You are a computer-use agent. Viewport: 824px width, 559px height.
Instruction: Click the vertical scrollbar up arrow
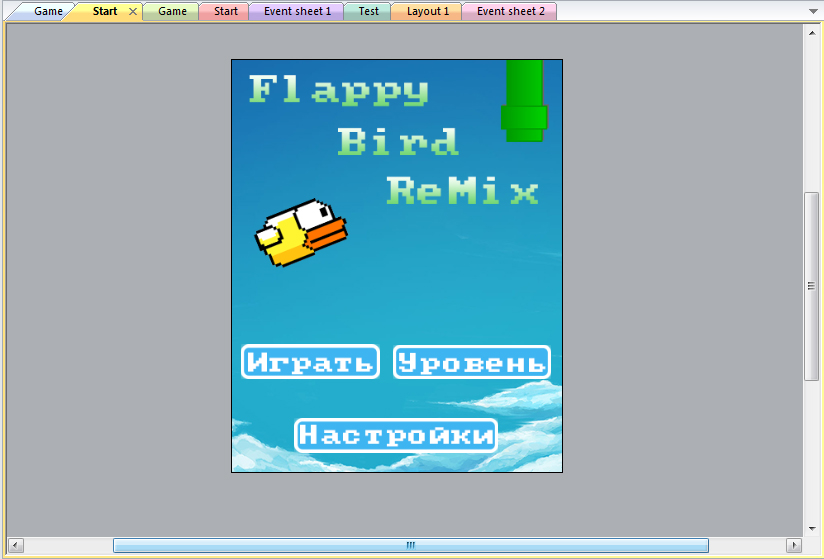812,33
